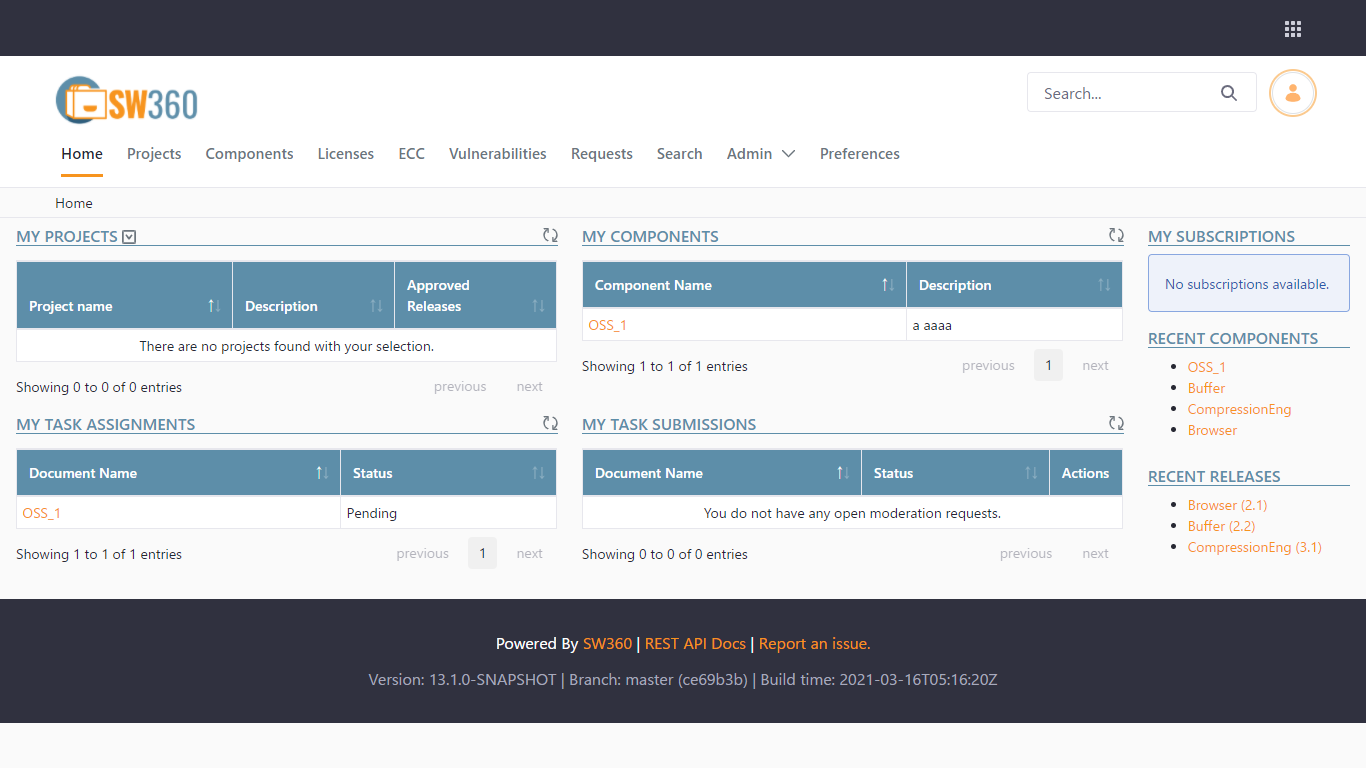Open the apps grid menu icon
1366x768 pixels.
(1293, 29)
